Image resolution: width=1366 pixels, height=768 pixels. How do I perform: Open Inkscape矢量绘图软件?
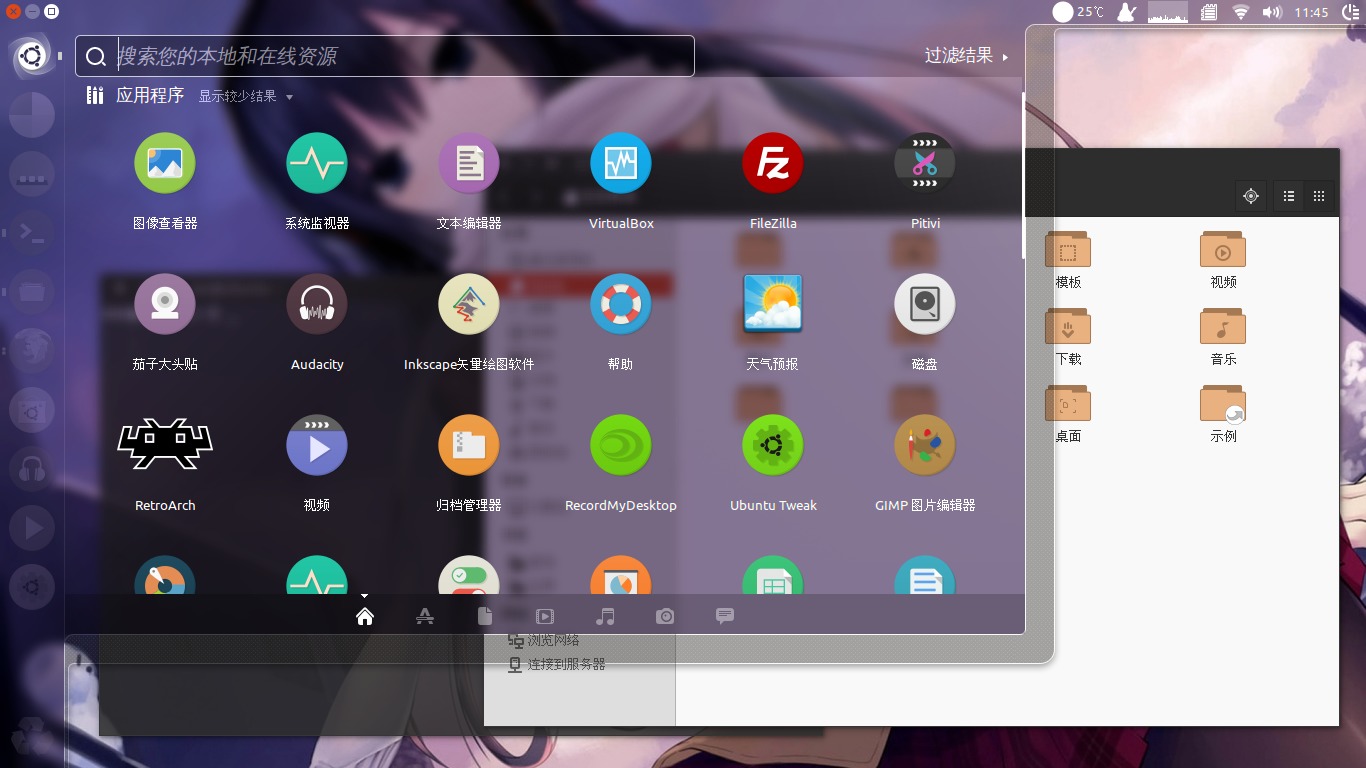pos(469,304)
